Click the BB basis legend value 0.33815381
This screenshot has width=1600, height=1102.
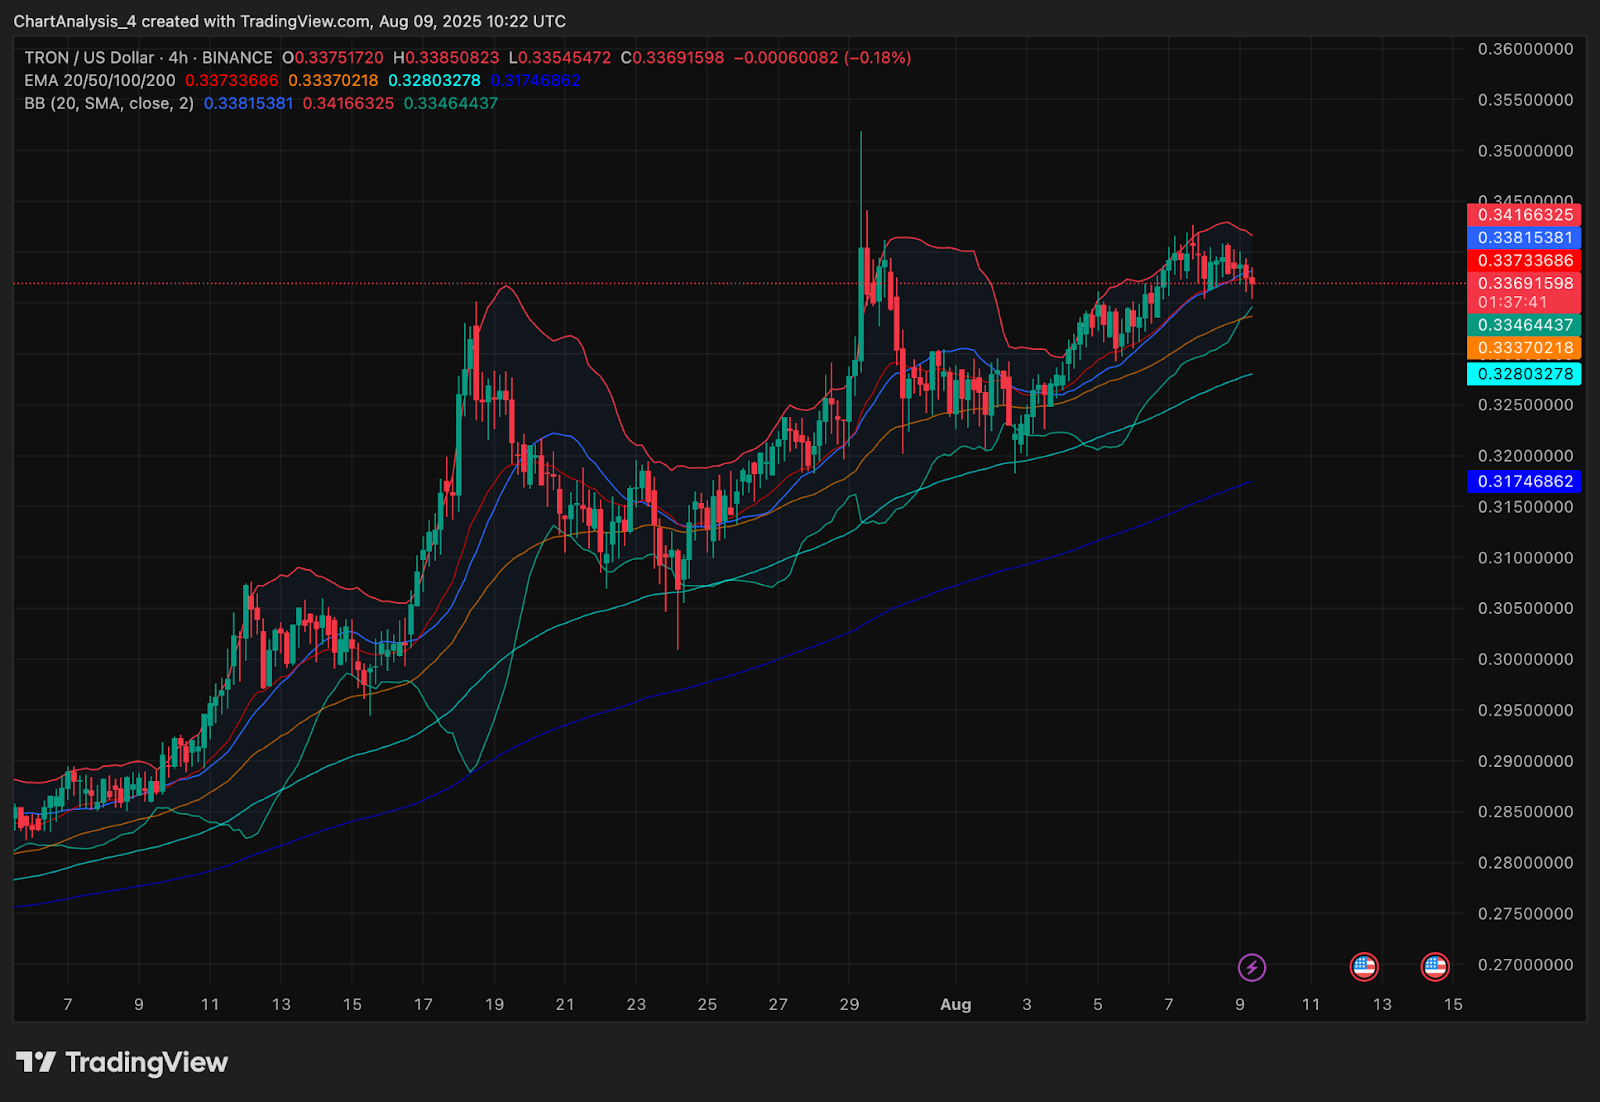tap(249, 103)
